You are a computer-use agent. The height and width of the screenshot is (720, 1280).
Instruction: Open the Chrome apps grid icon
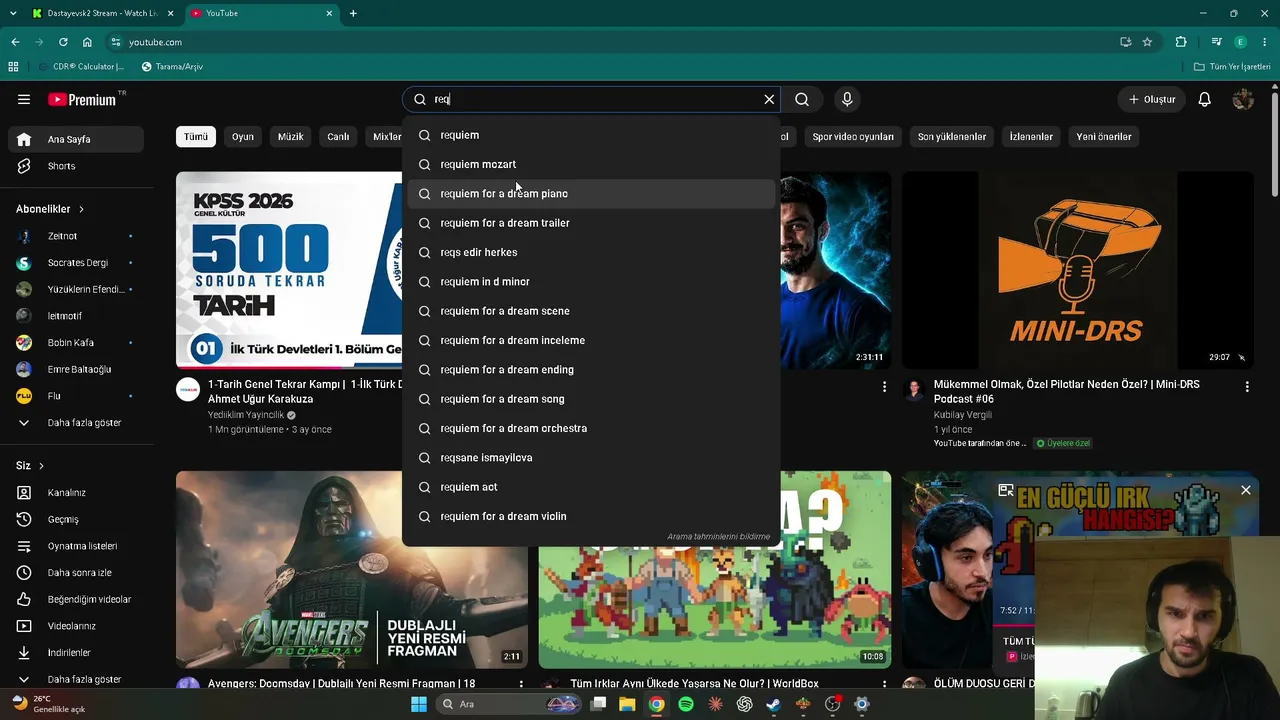click(13, 67)
